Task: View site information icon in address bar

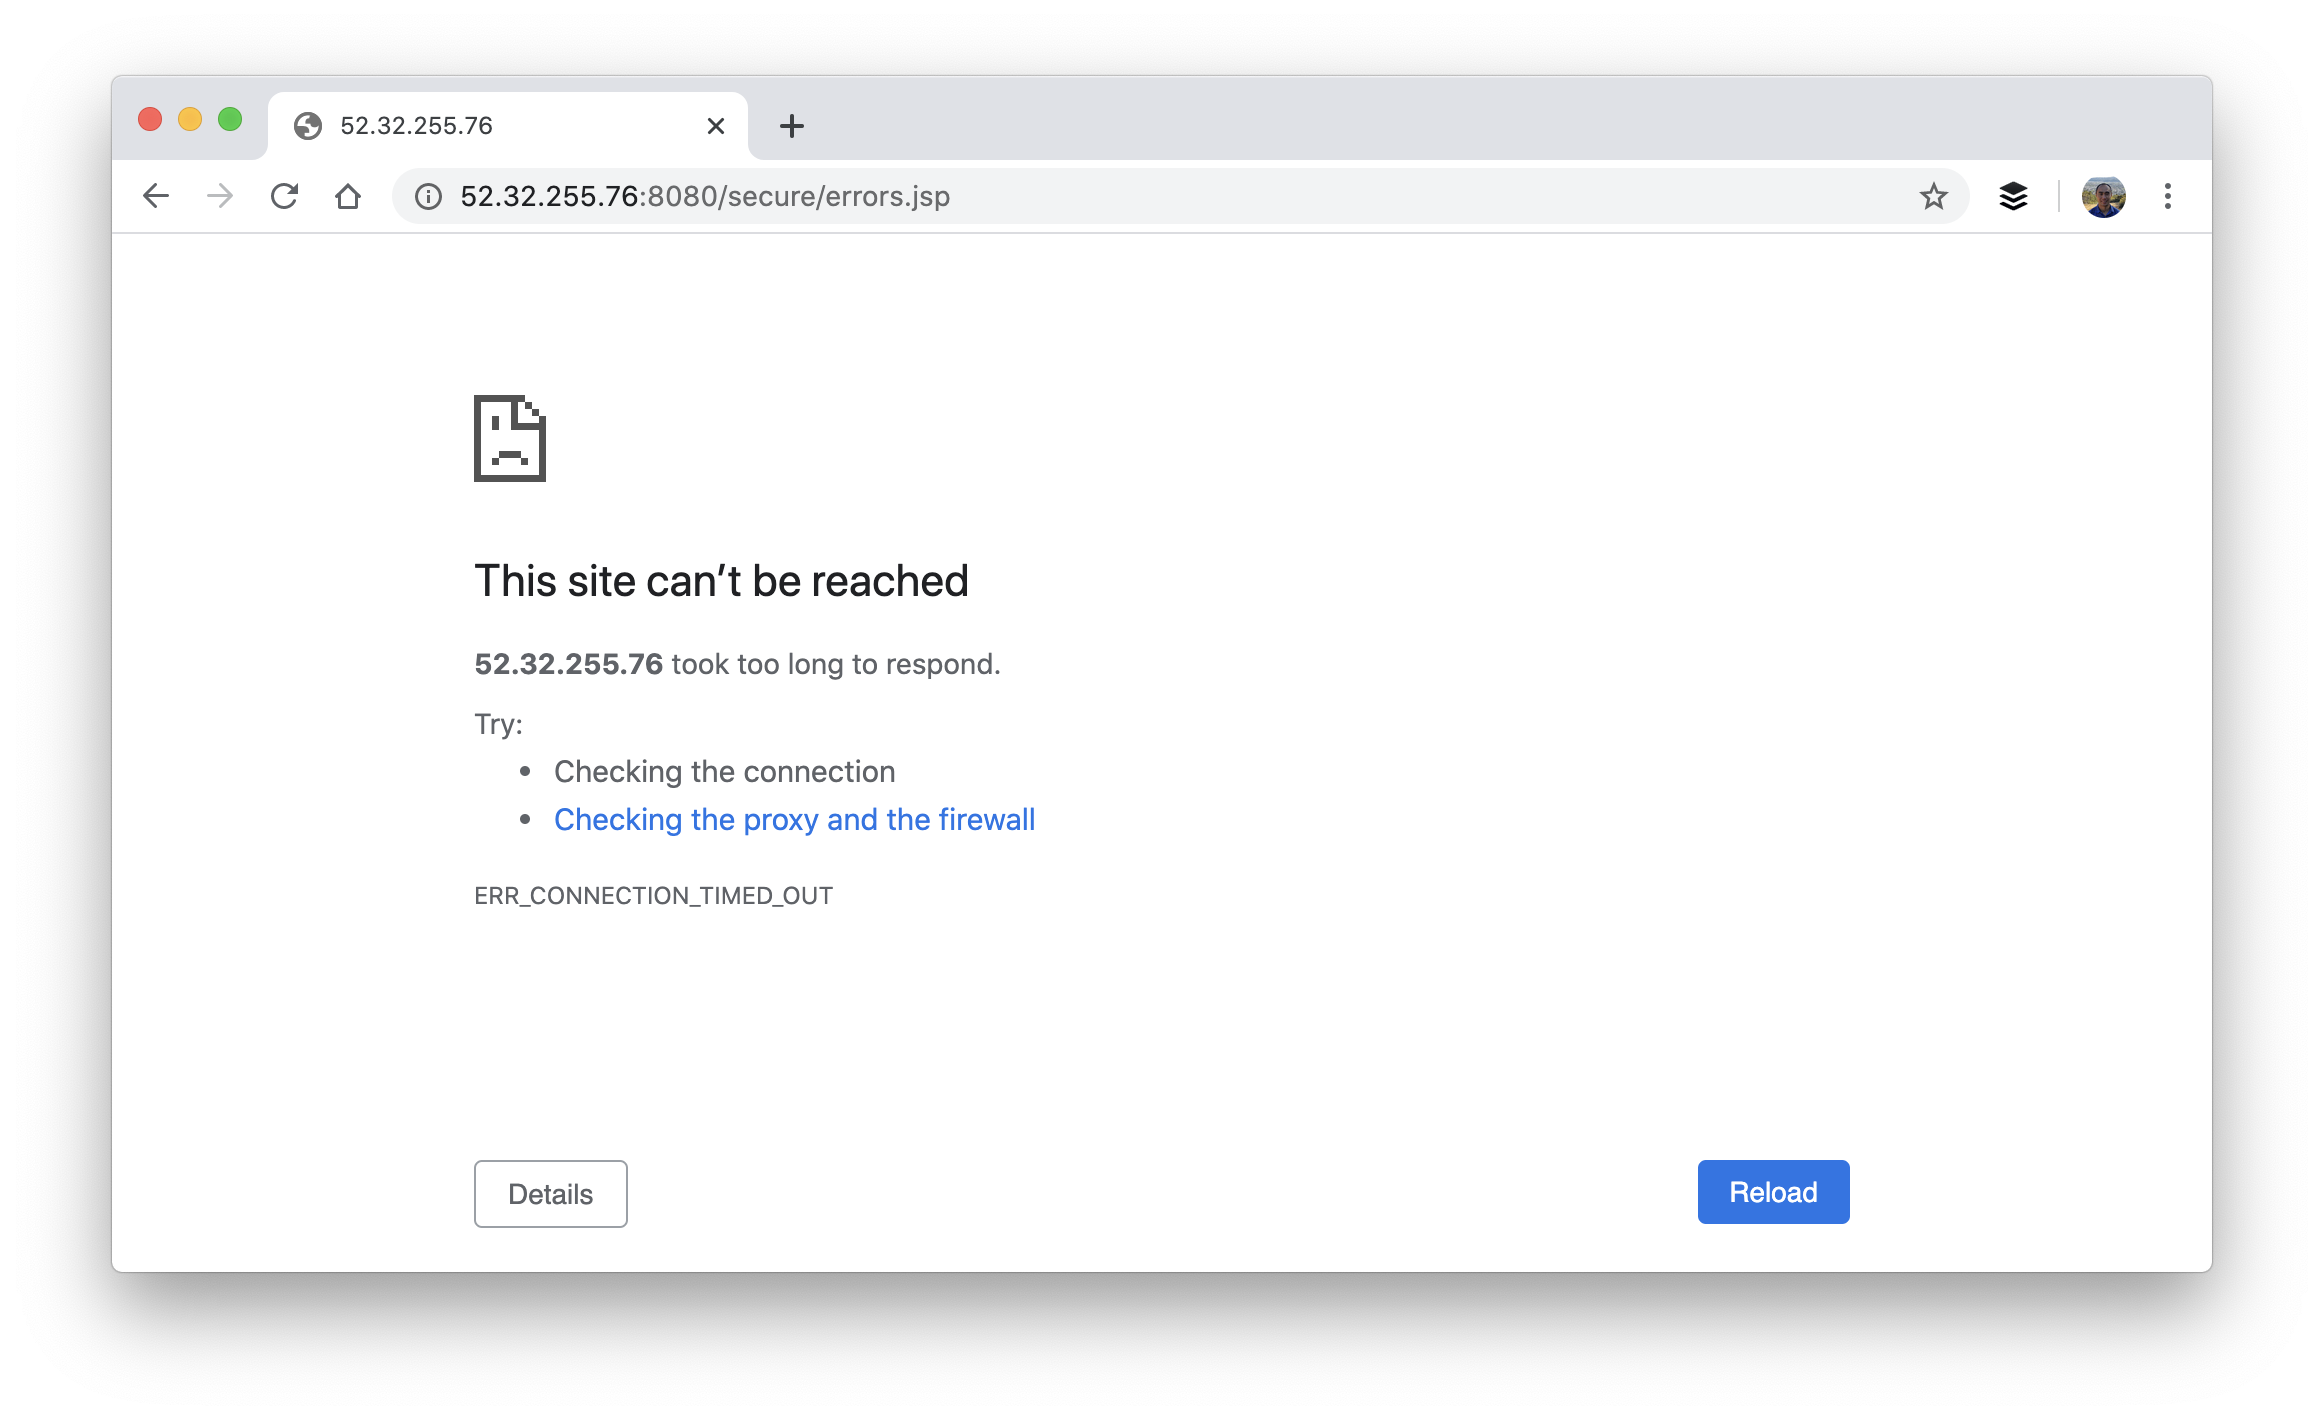Action: [x=428, y=196]
